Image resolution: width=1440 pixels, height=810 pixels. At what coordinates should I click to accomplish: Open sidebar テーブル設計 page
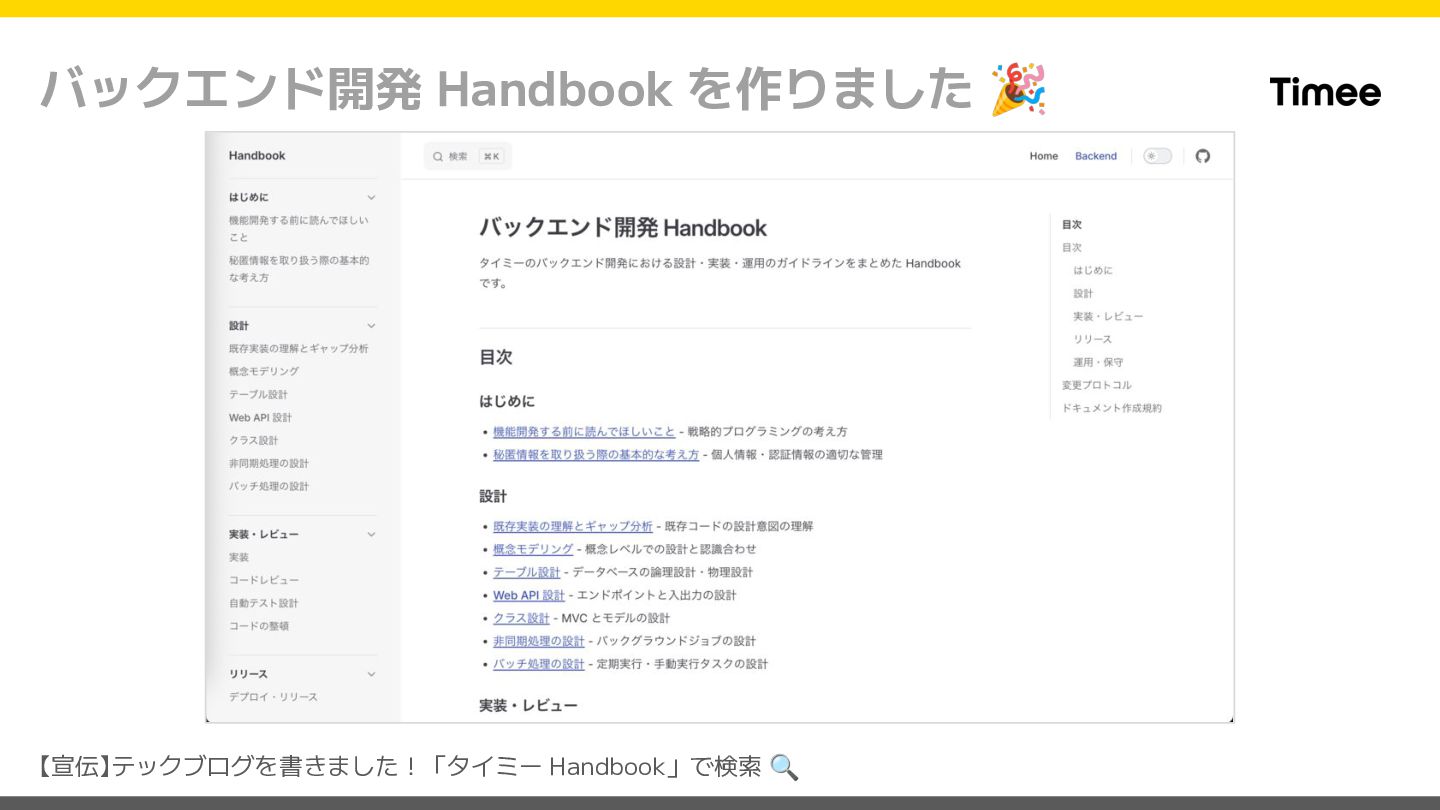click(258, 395)
